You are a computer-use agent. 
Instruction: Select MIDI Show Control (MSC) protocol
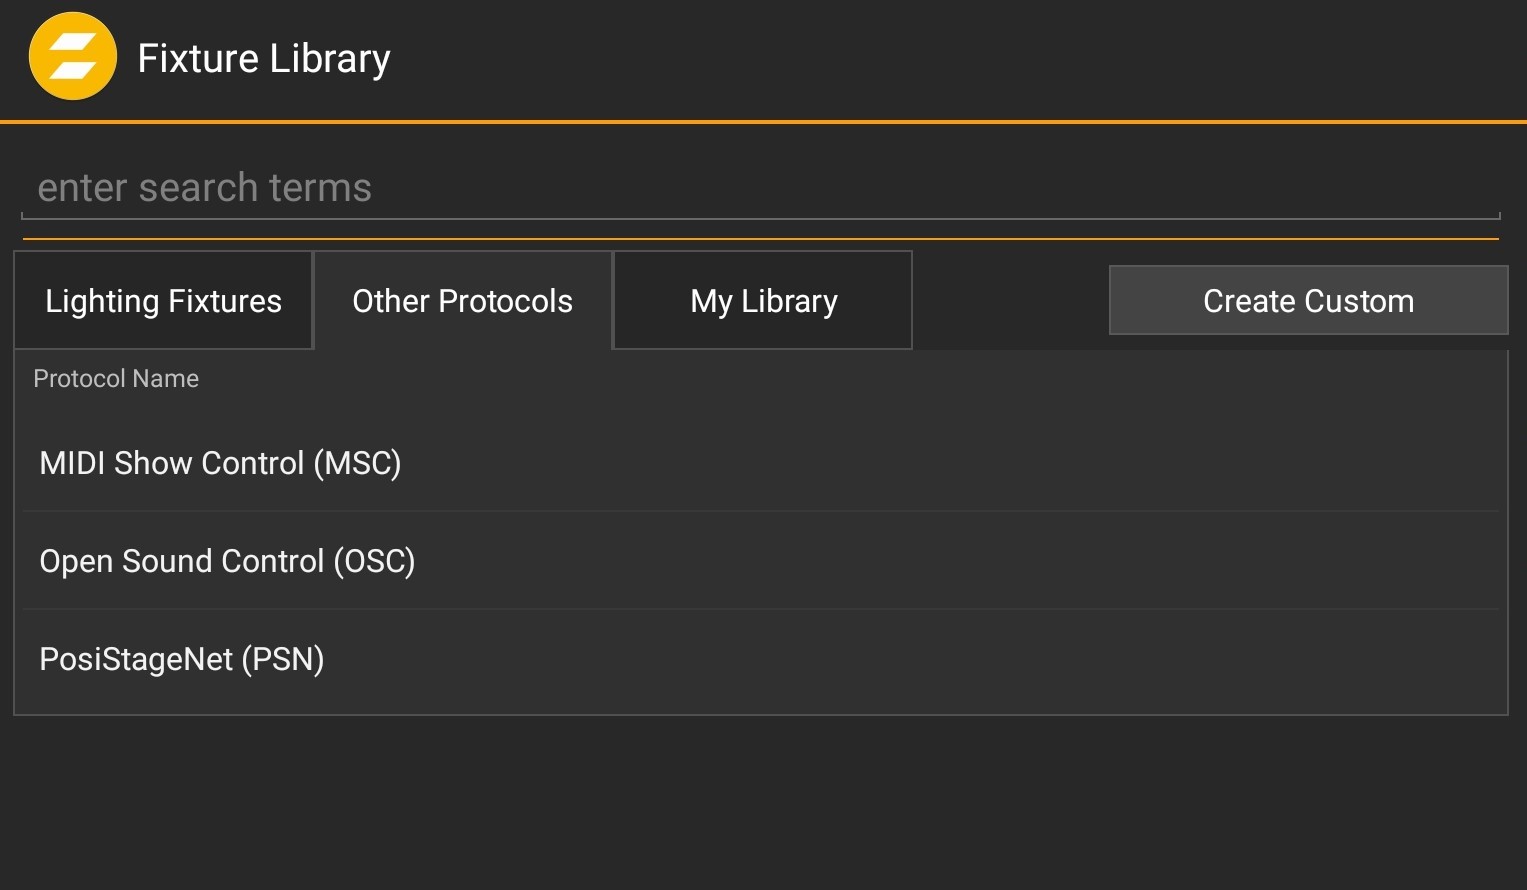tap(220, 463)
